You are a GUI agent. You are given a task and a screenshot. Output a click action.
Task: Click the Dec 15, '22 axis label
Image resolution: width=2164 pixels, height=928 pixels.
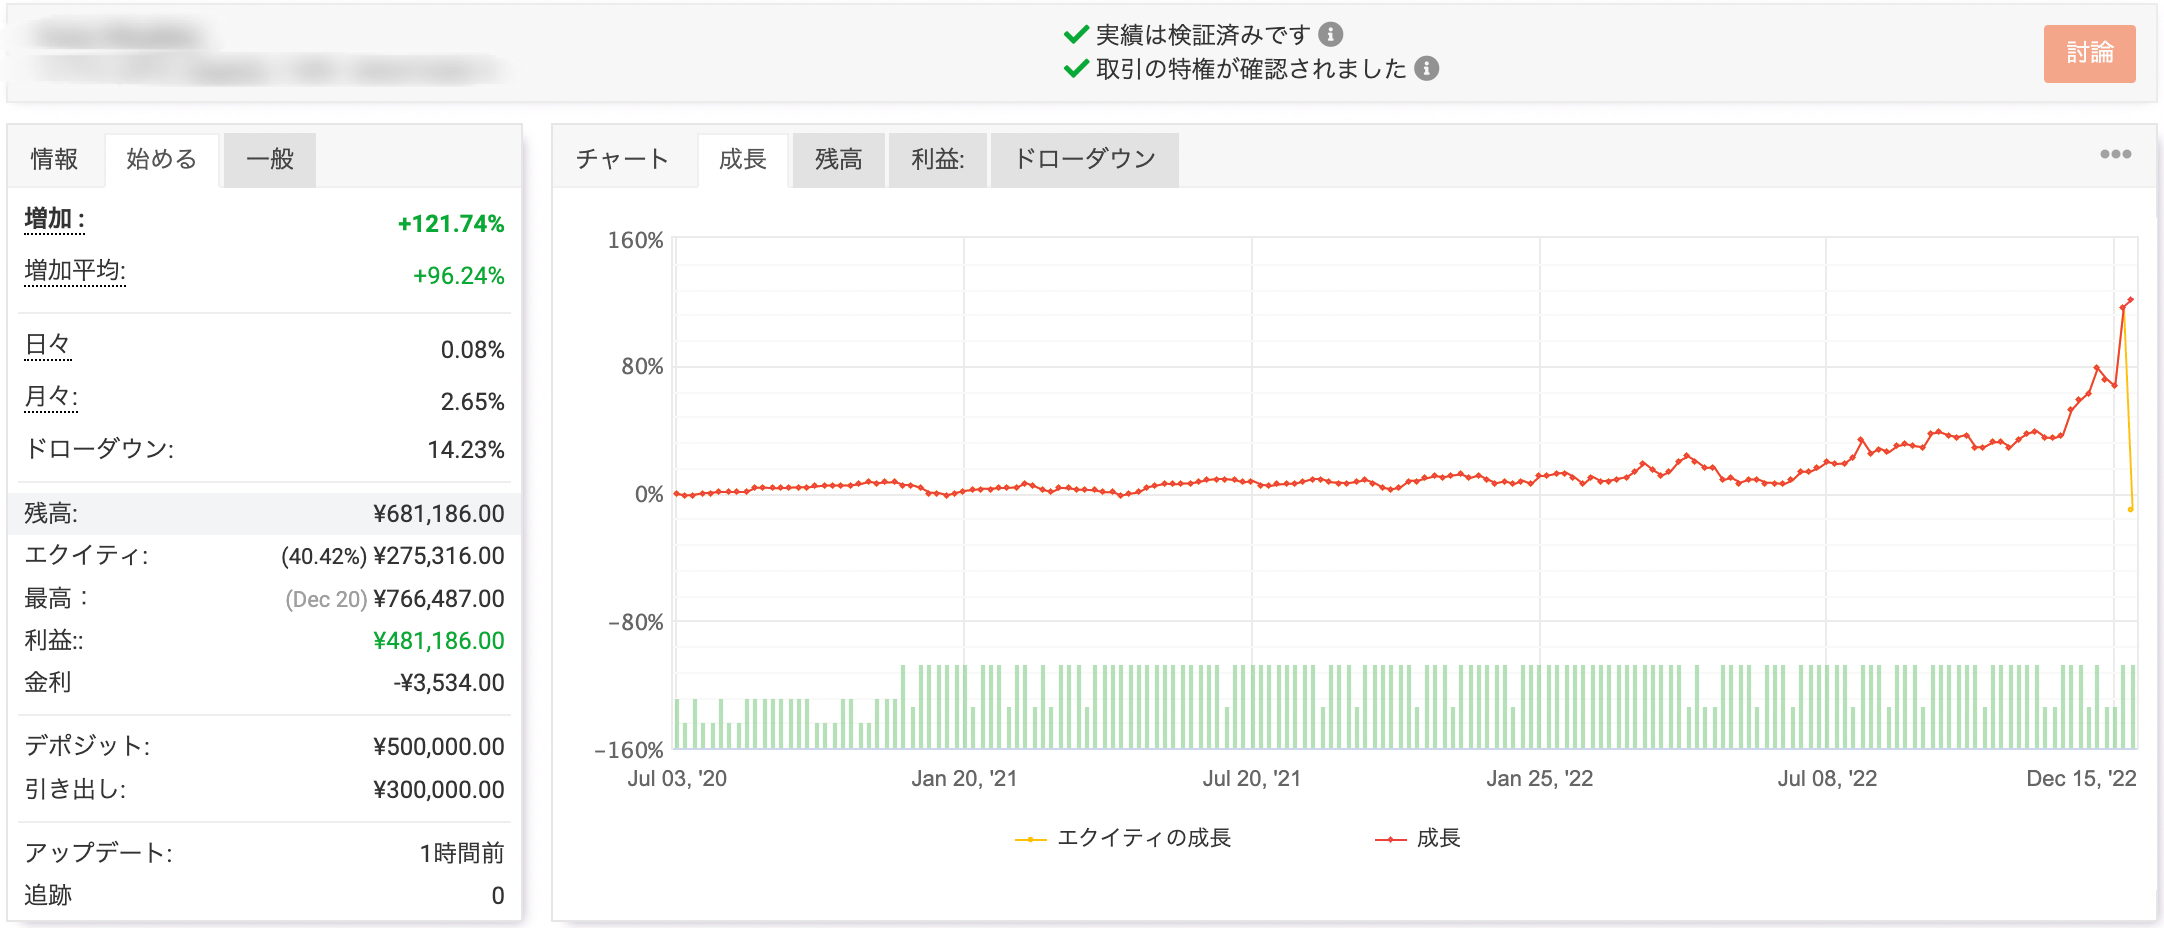[x=2081, y=779]
